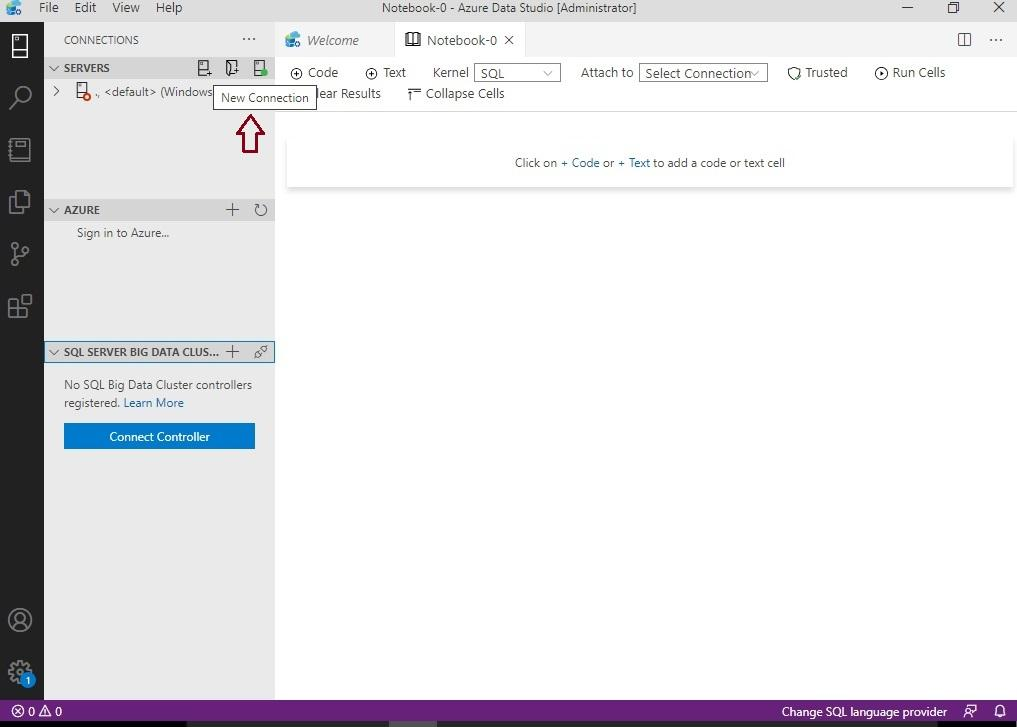
Task: Switch to the Welcome tab
Action: [x=332, y=40]
